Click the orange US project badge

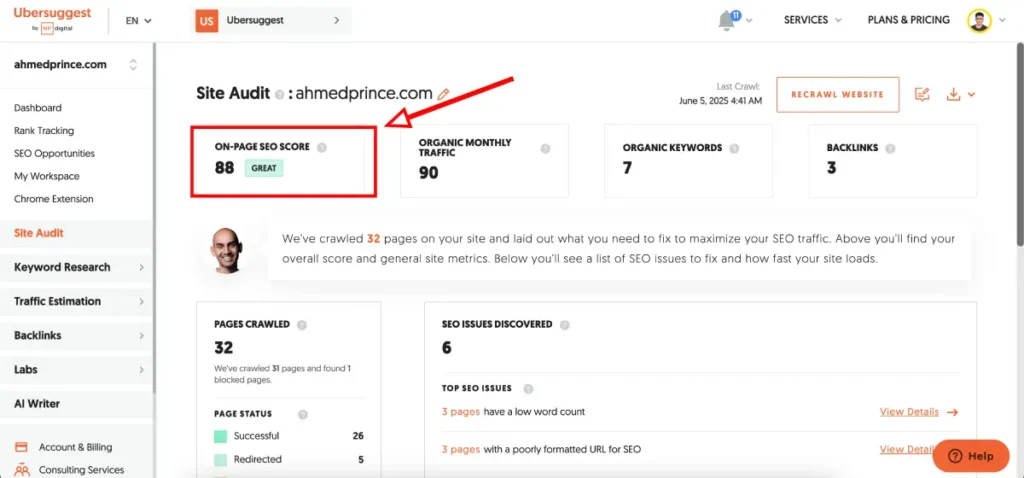(207, 20)
